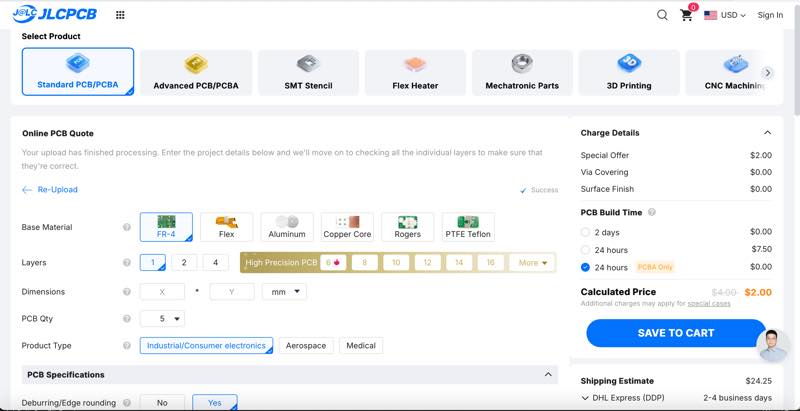Click the JLCPCB logo

click(x=55, y=15)
